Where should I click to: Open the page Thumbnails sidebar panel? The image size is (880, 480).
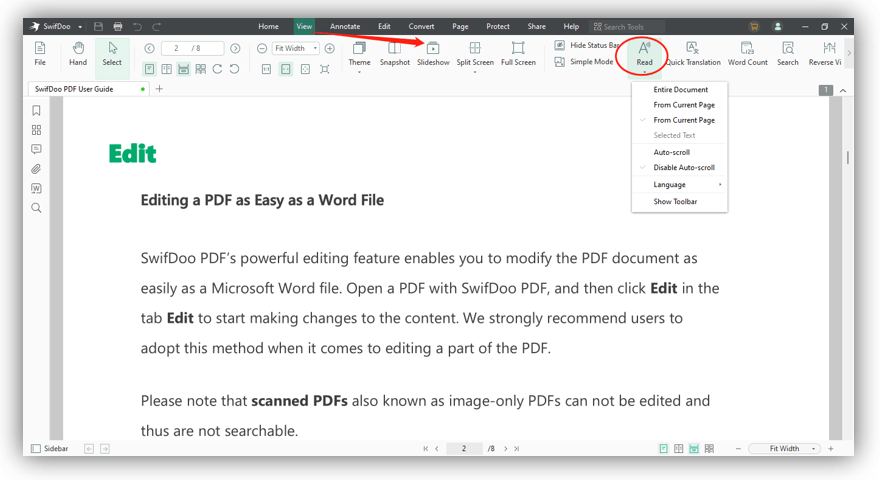point(36,130)
